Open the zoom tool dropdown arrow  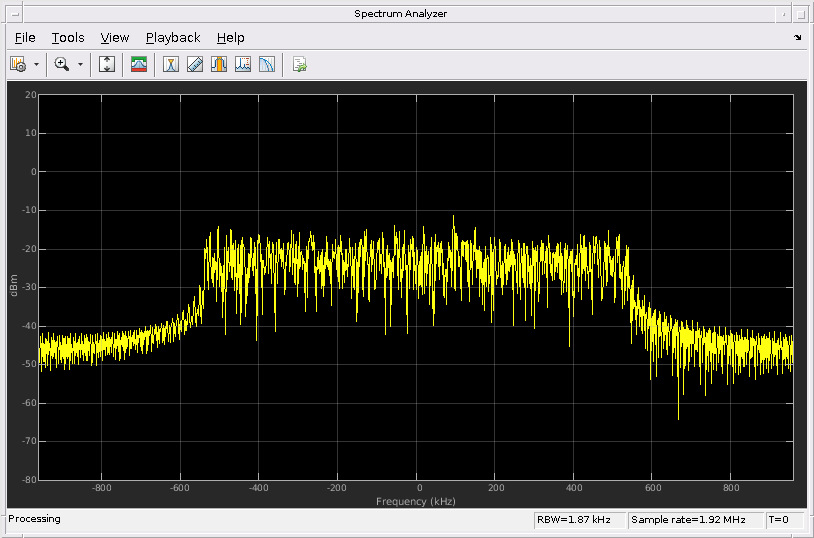tap(80, 64)
